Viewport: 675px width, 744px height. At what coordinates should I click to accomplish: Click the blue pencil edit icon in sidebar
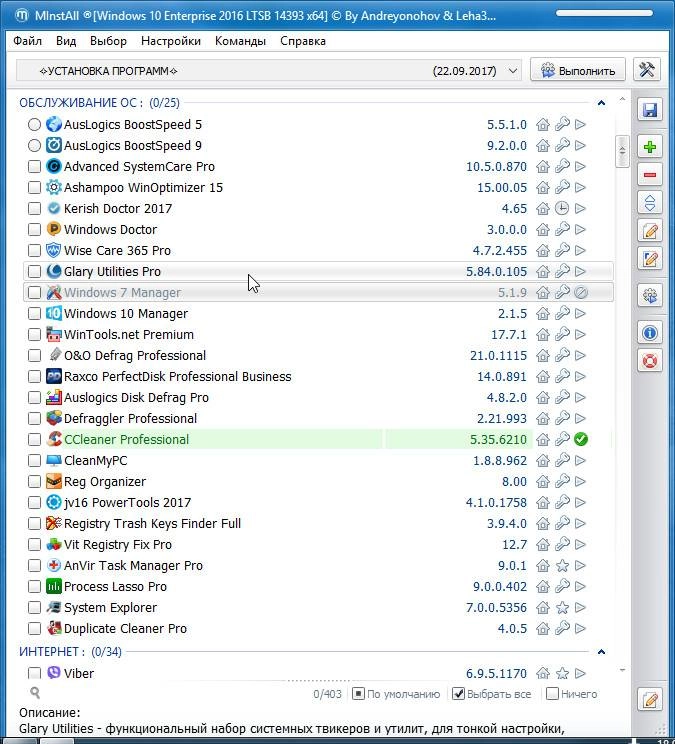649,259
